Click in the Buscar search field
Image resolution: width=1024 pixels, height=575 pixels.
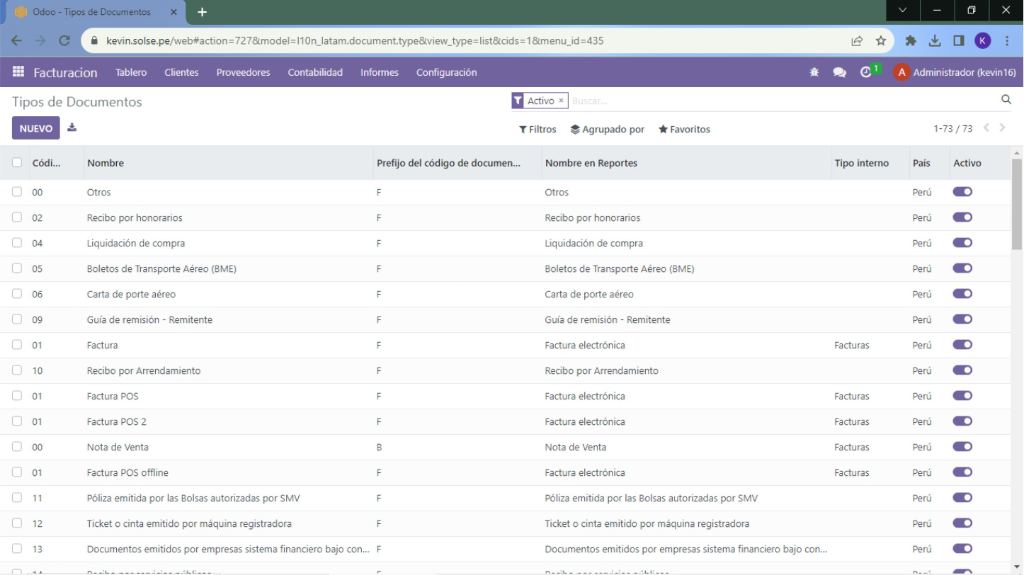coord(780,101)
